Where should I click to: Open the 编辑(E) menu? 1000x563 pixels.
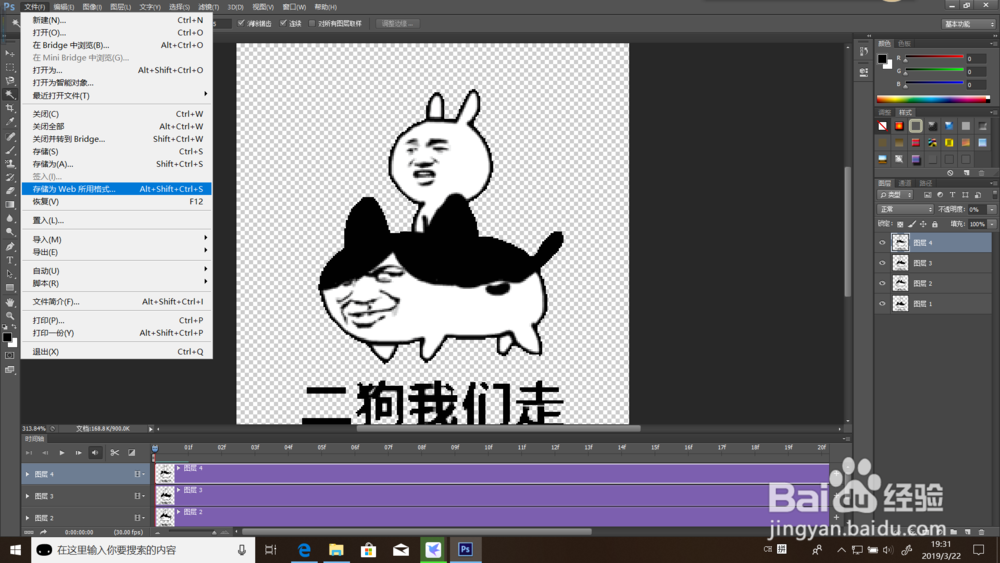(x=64, y=7)
